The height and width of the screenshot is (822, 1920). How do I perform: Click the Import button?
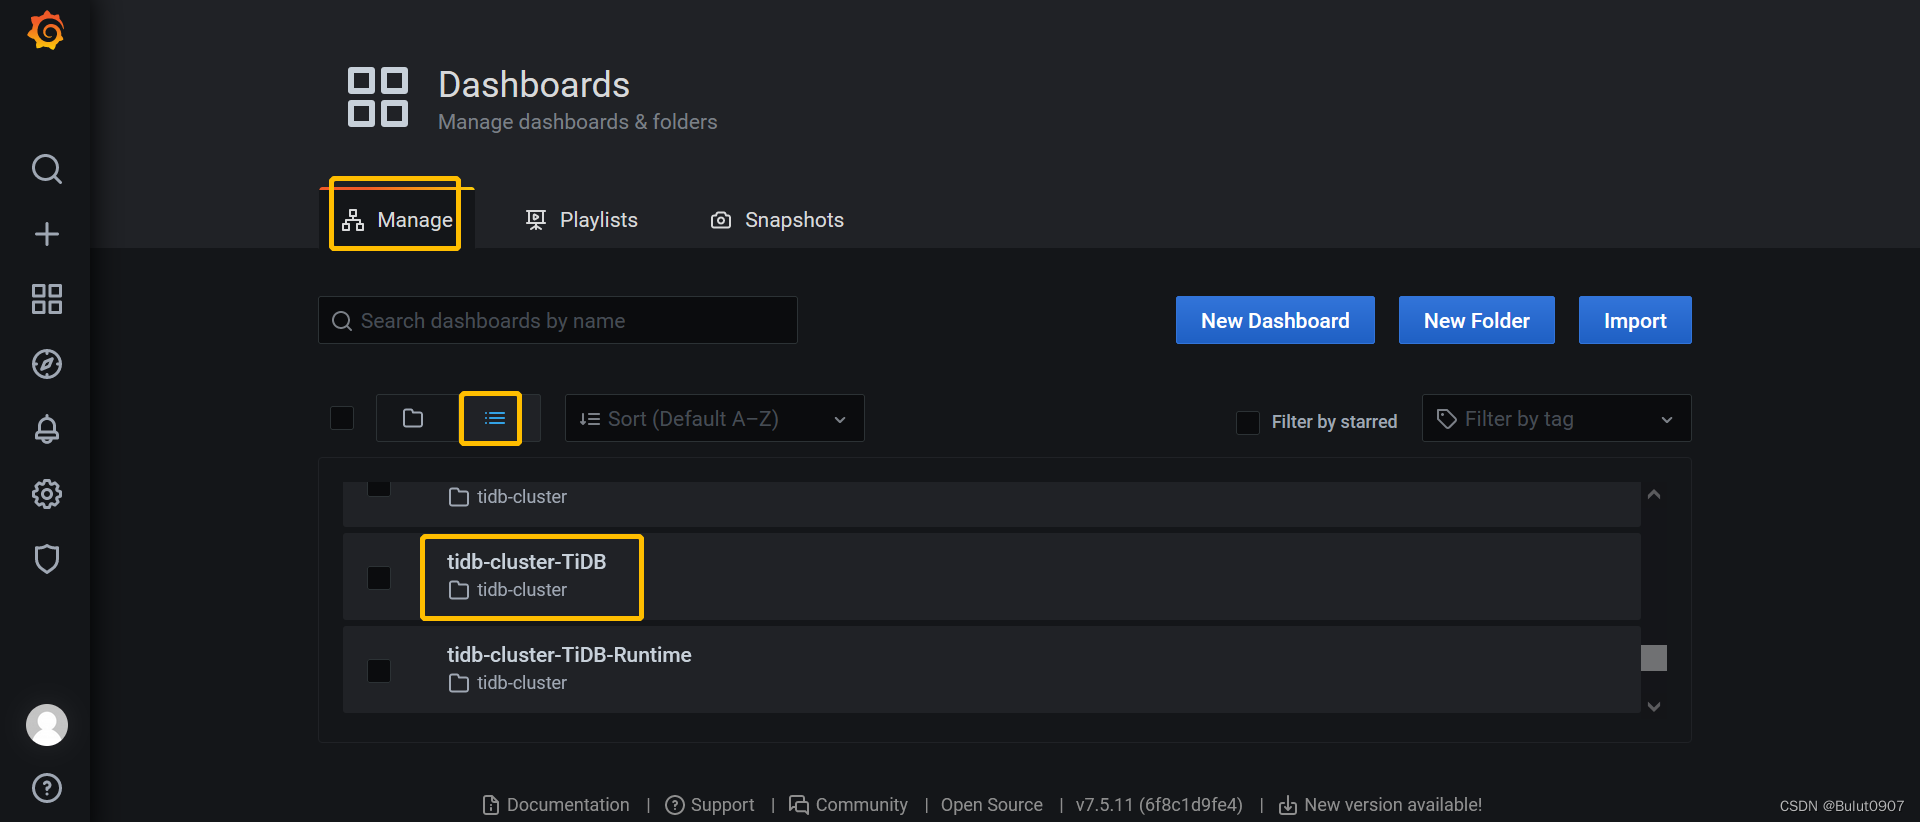1635,320
